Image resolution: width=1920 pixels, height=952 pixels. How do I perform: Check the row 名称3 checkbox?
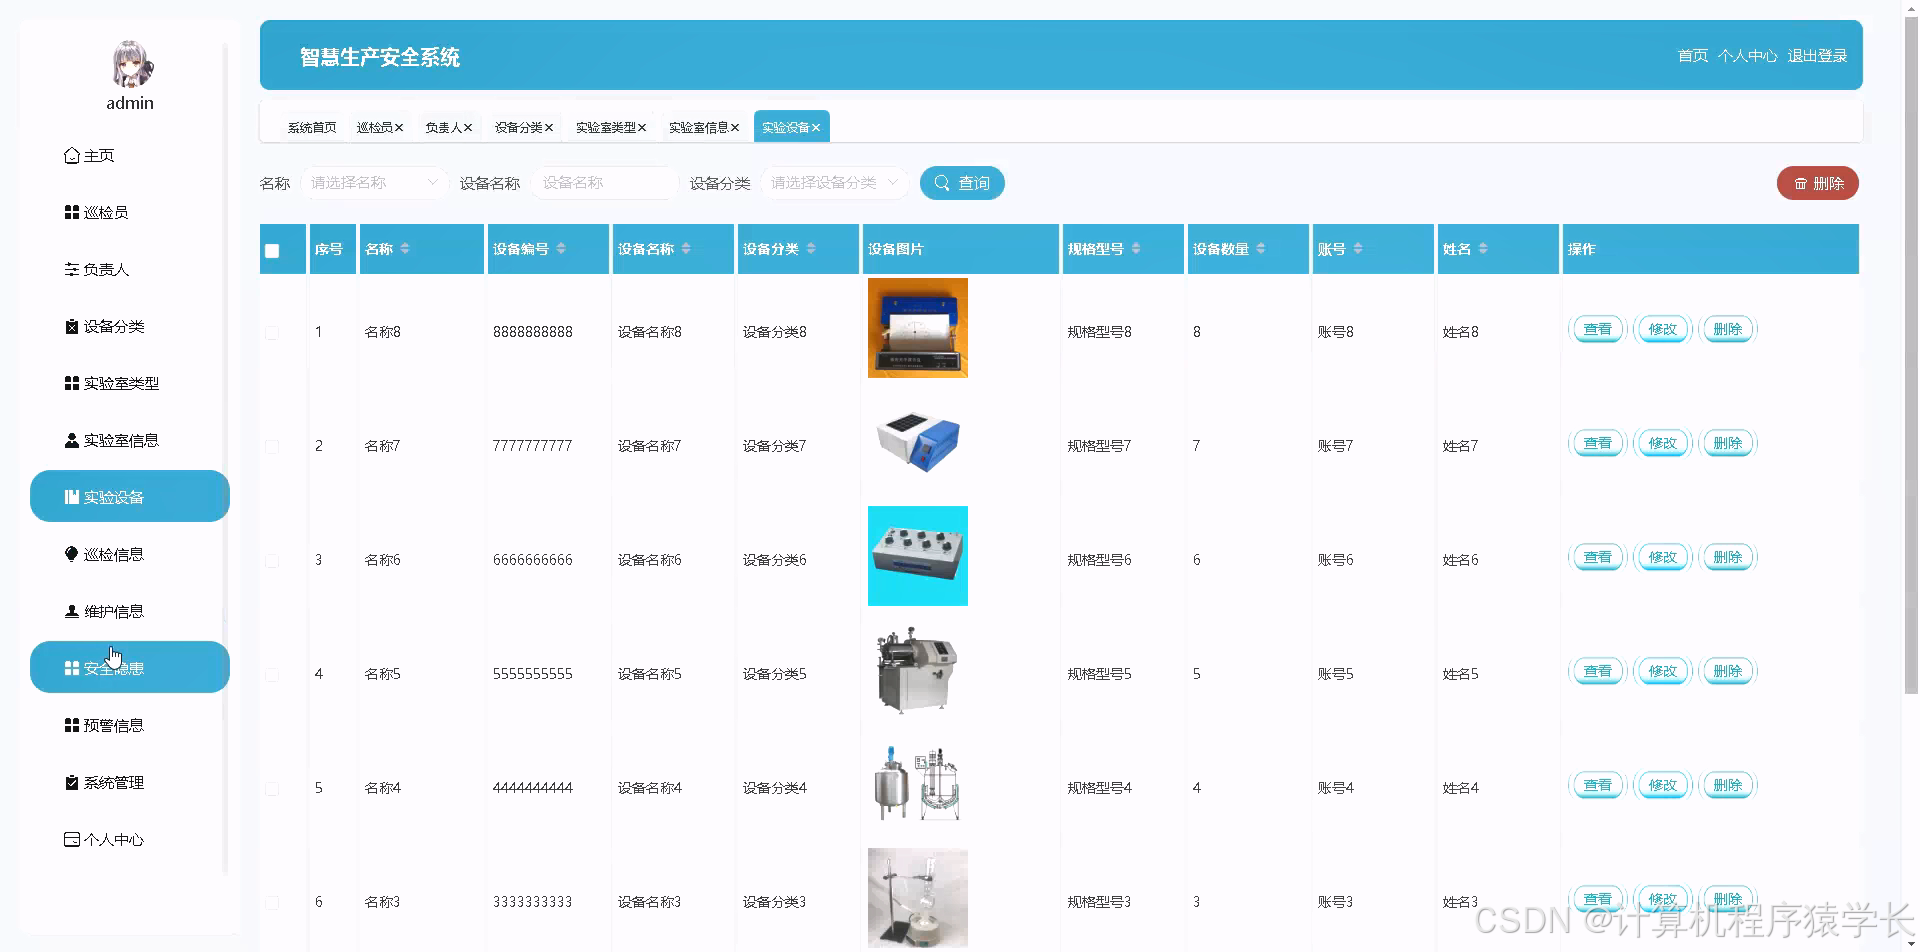point(272,903)
